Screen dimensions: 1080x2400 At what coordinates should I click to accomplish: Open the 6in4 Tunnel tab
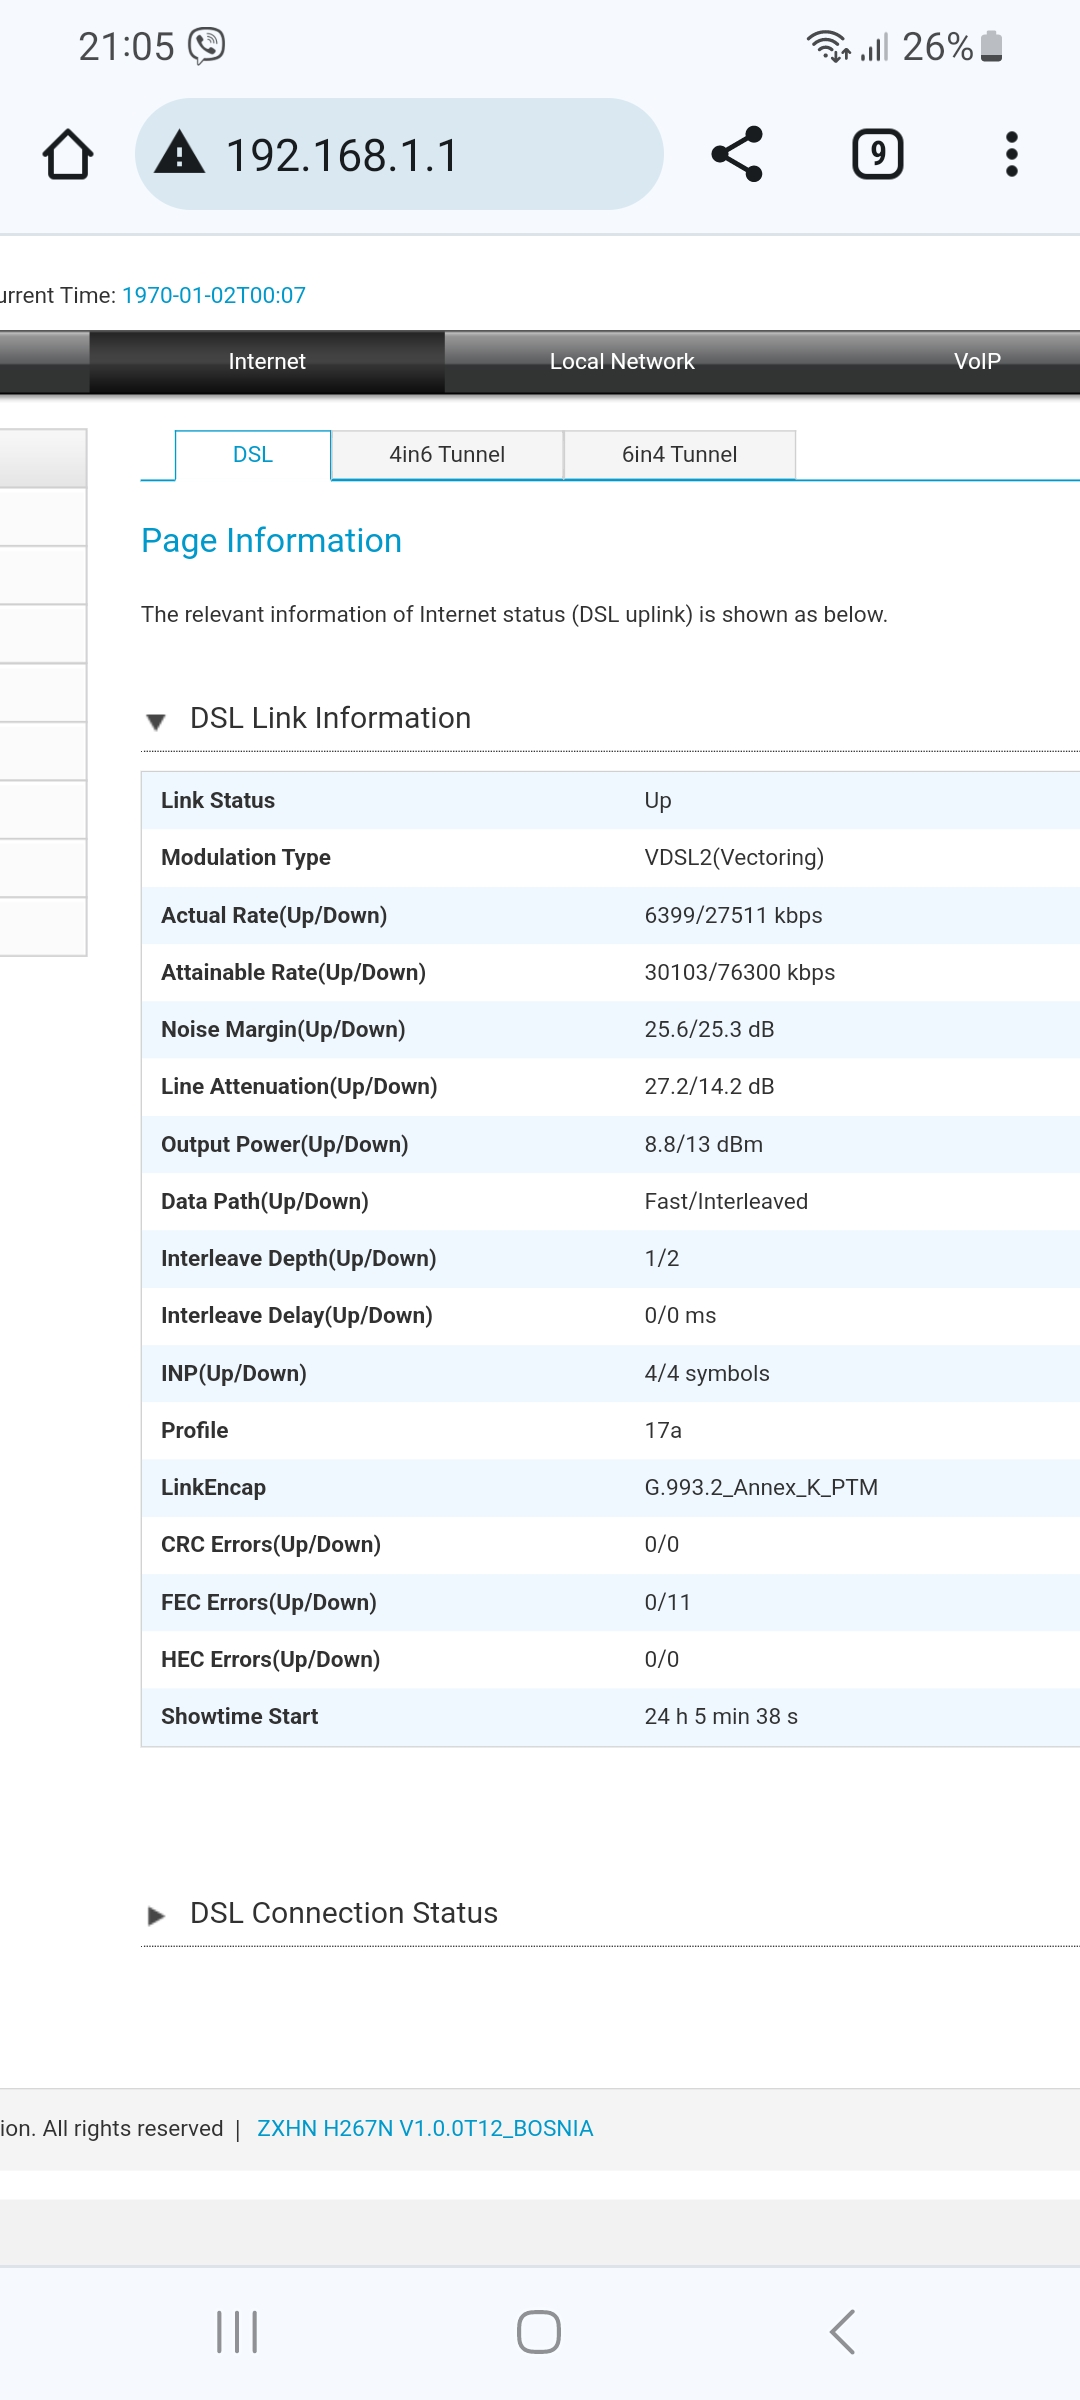coord(680,455)
